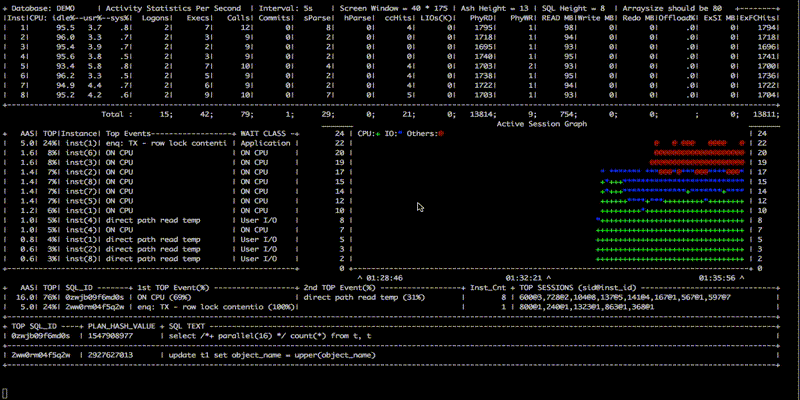Screen dimensions: 800x400
Task: Click the 'READ MB' column header
Action: [x=559, y=17]
